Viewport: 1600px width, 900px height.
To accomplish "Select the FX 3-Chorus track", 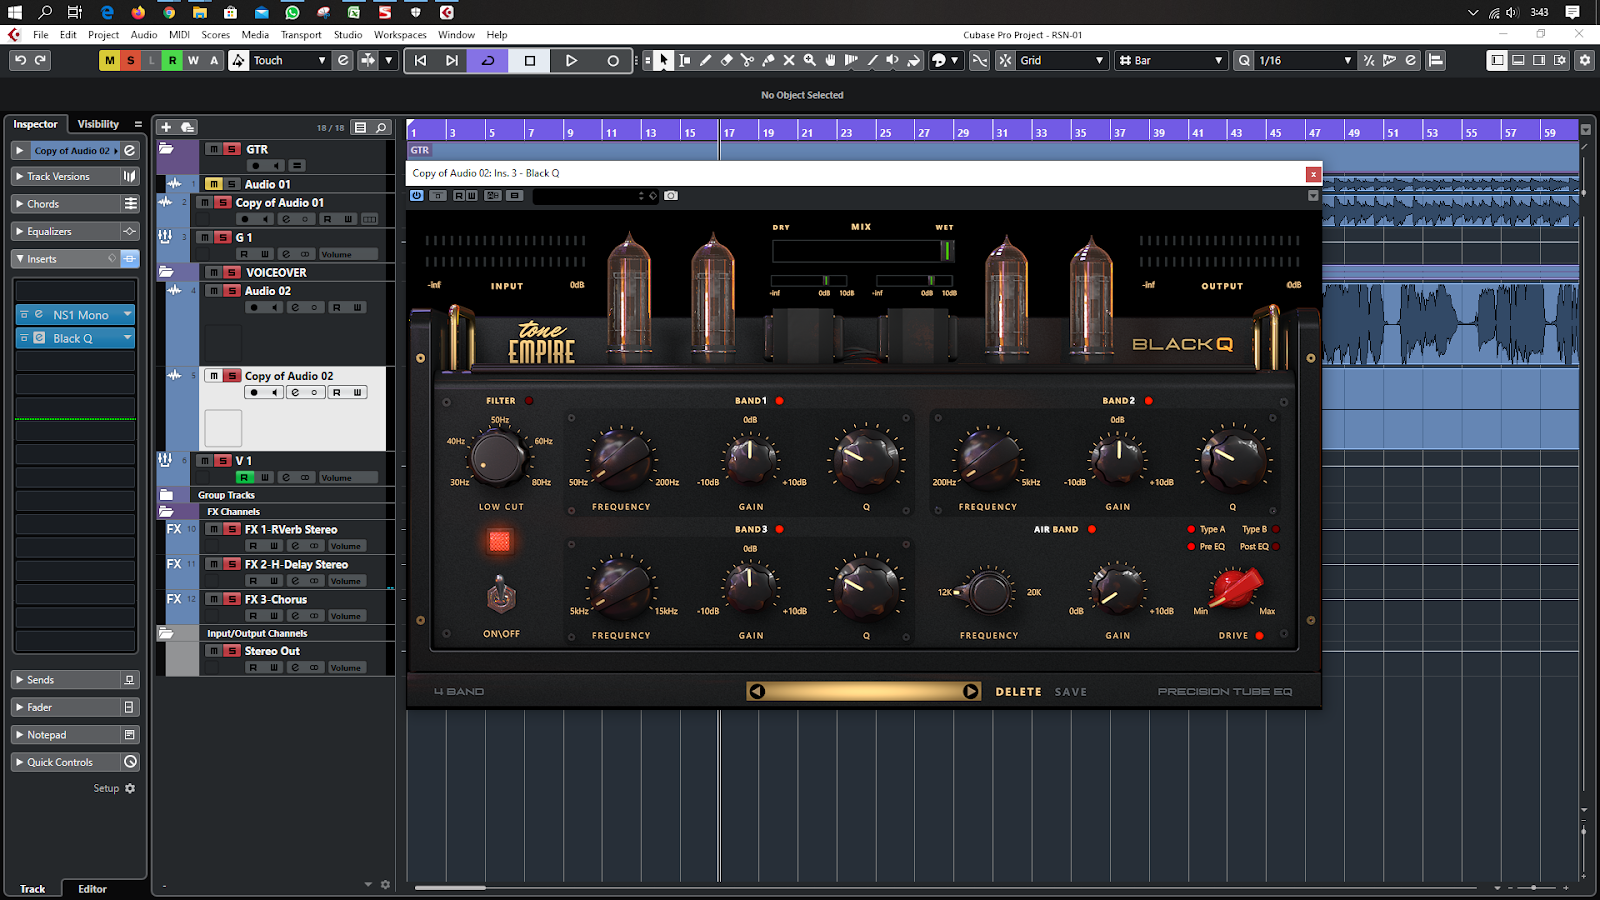I will pos(276,600).
